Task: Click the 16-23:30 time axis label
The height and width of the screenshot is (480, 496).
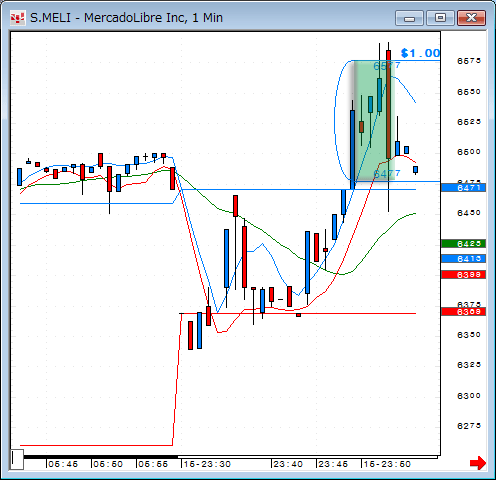Action: coord(207,464)
